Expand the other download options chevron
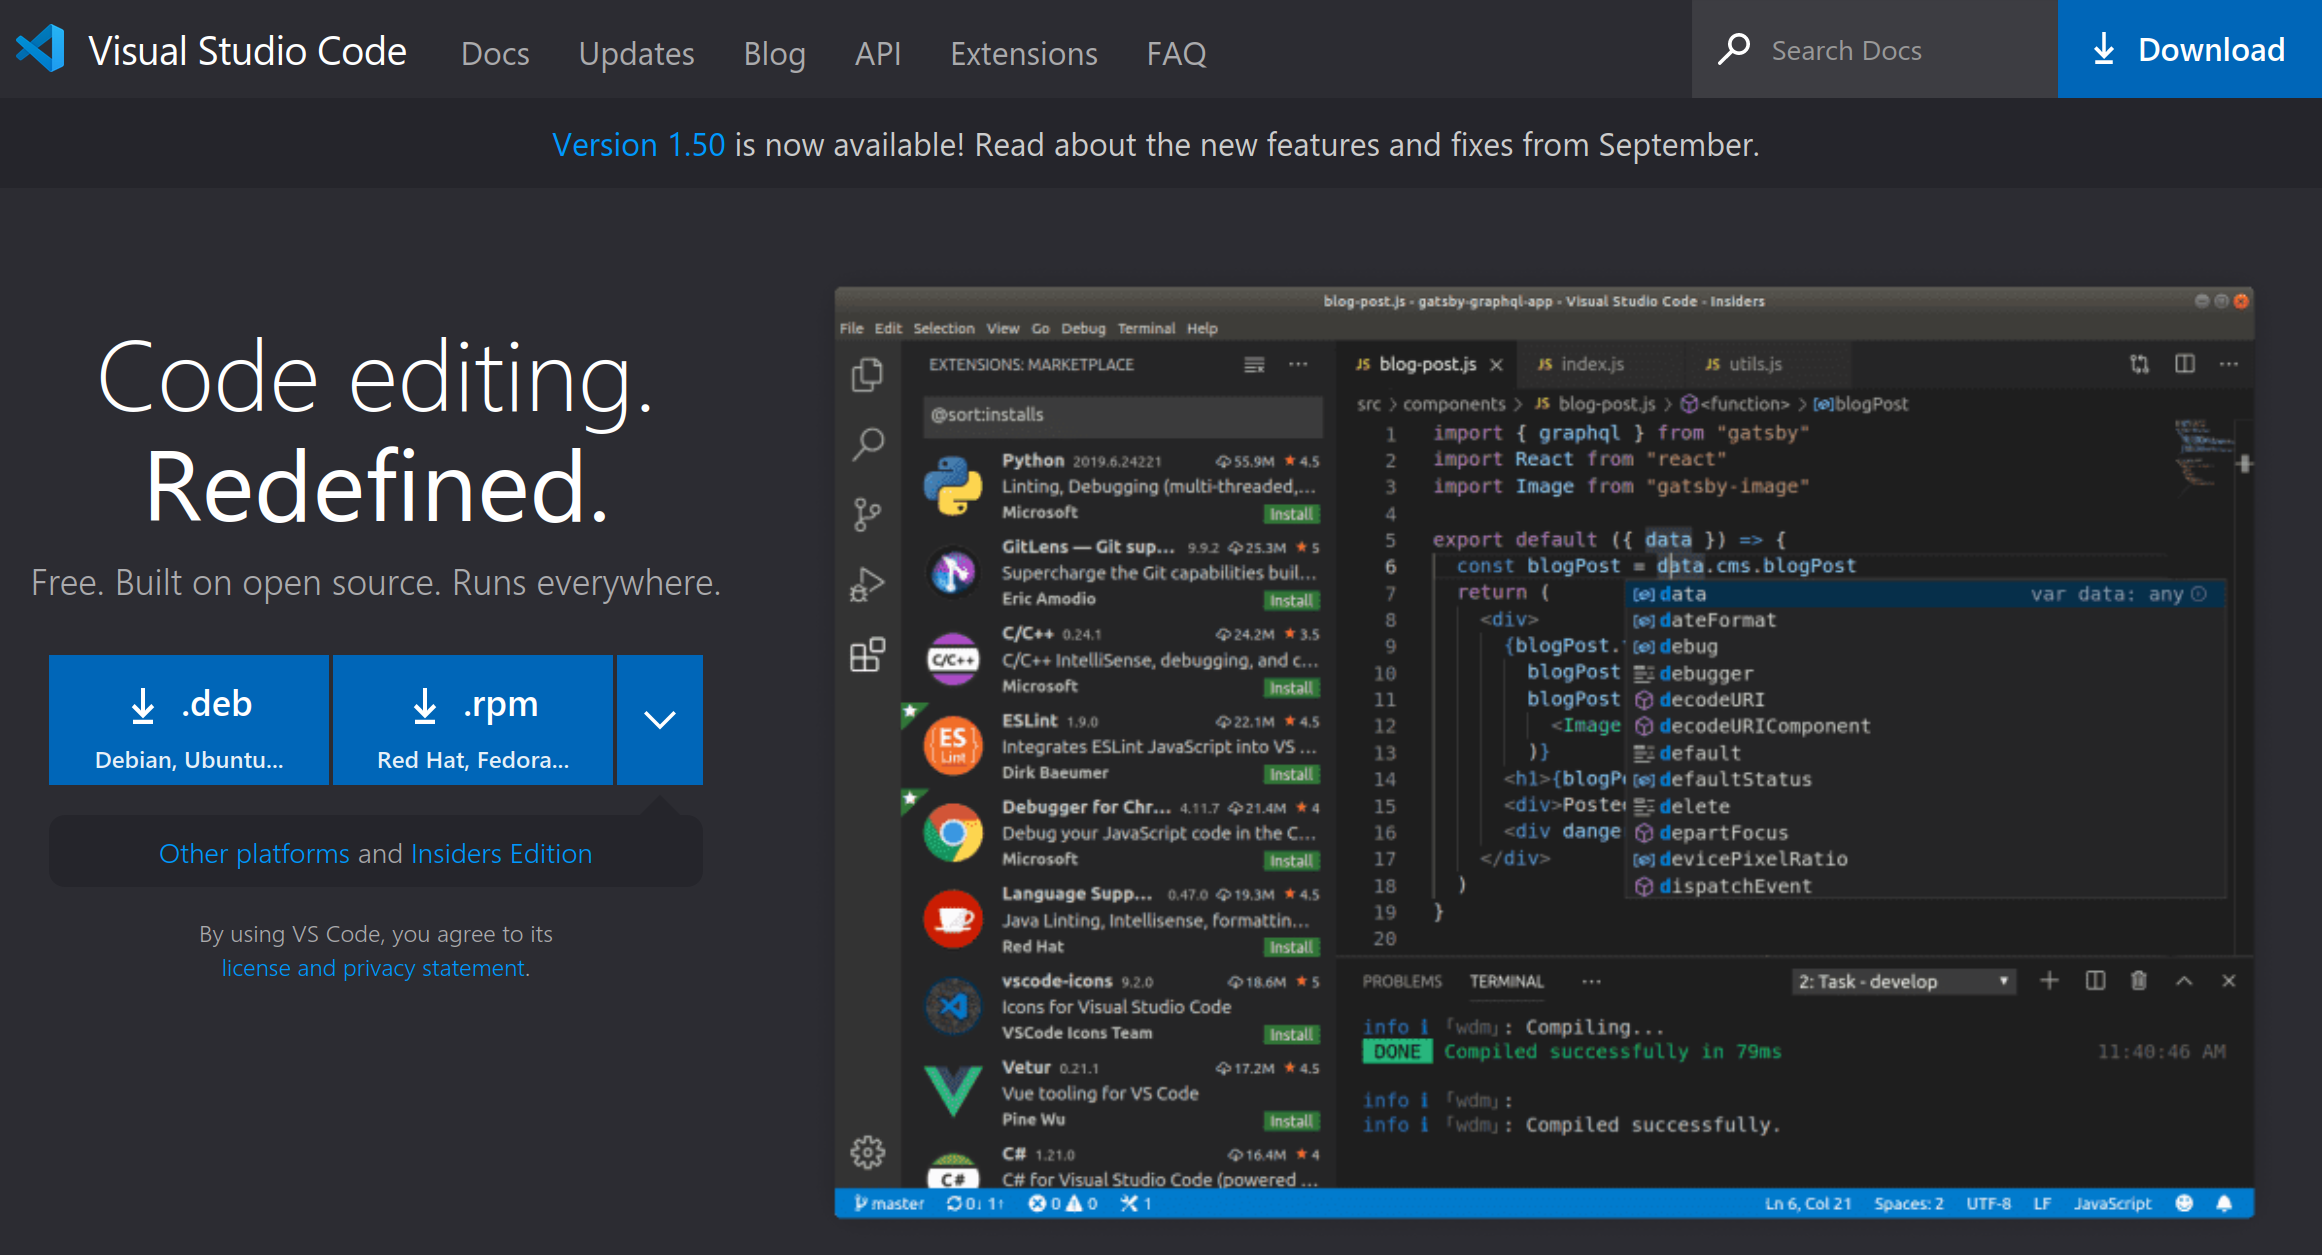 click(x=659, y=719)
